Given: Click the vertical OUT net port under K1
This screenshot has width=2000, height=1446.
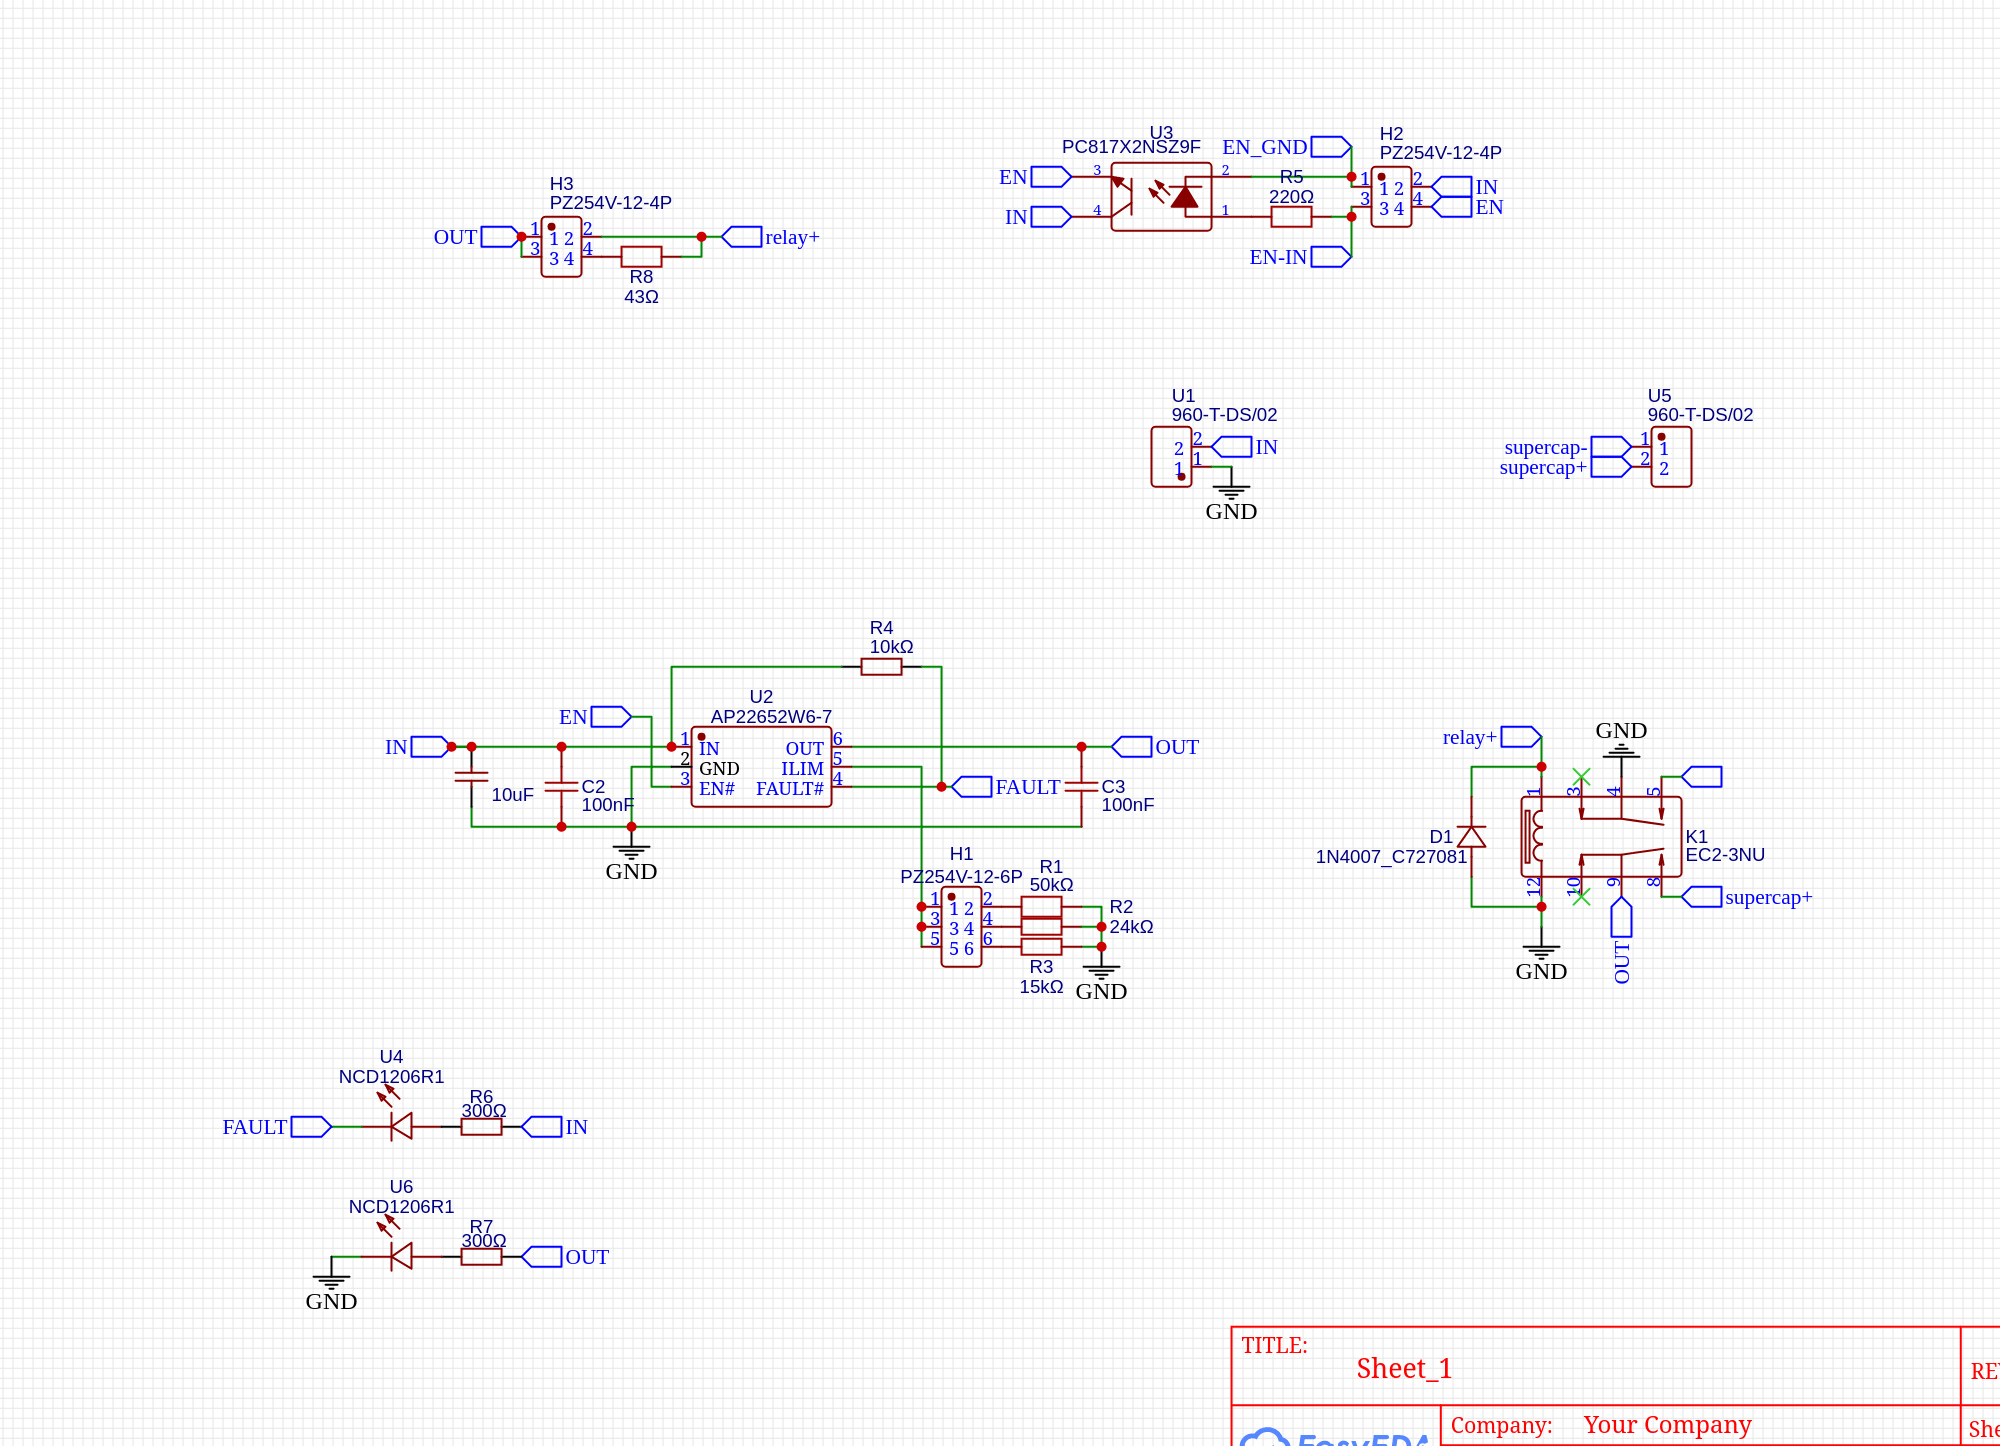Looking at the screenshot, I should 1621,917.
